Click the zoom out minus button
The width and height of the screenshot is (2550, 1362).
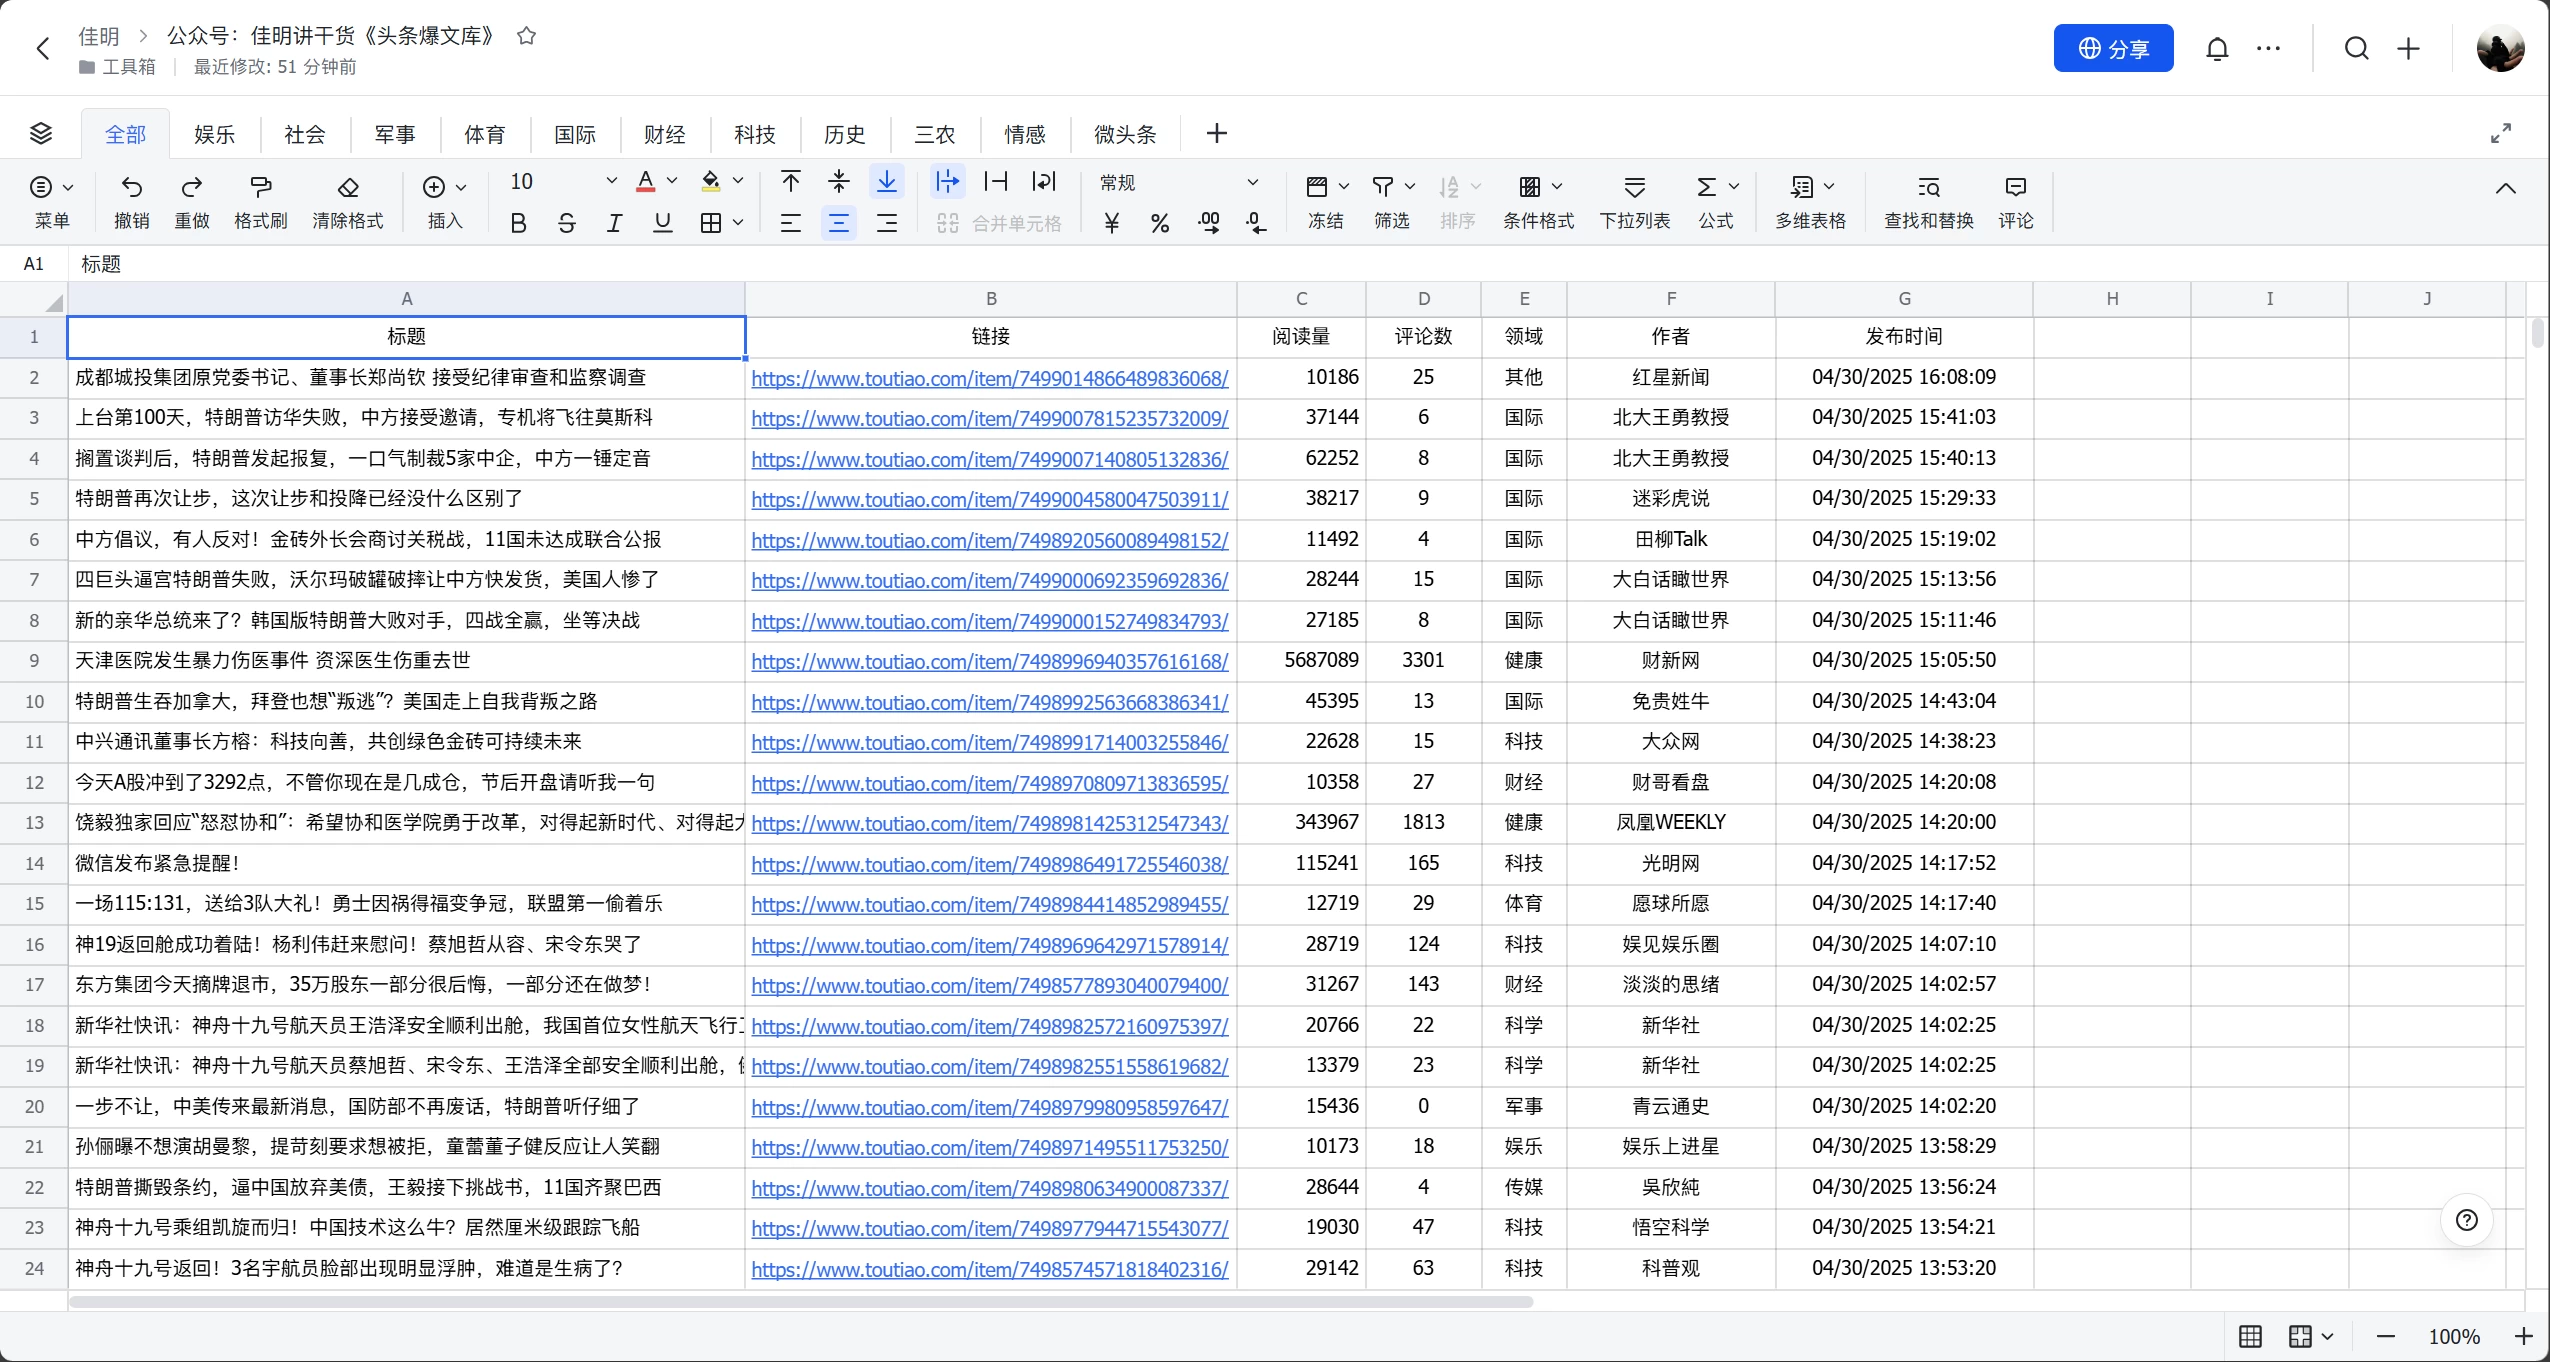click(x=2385, y=1336)
